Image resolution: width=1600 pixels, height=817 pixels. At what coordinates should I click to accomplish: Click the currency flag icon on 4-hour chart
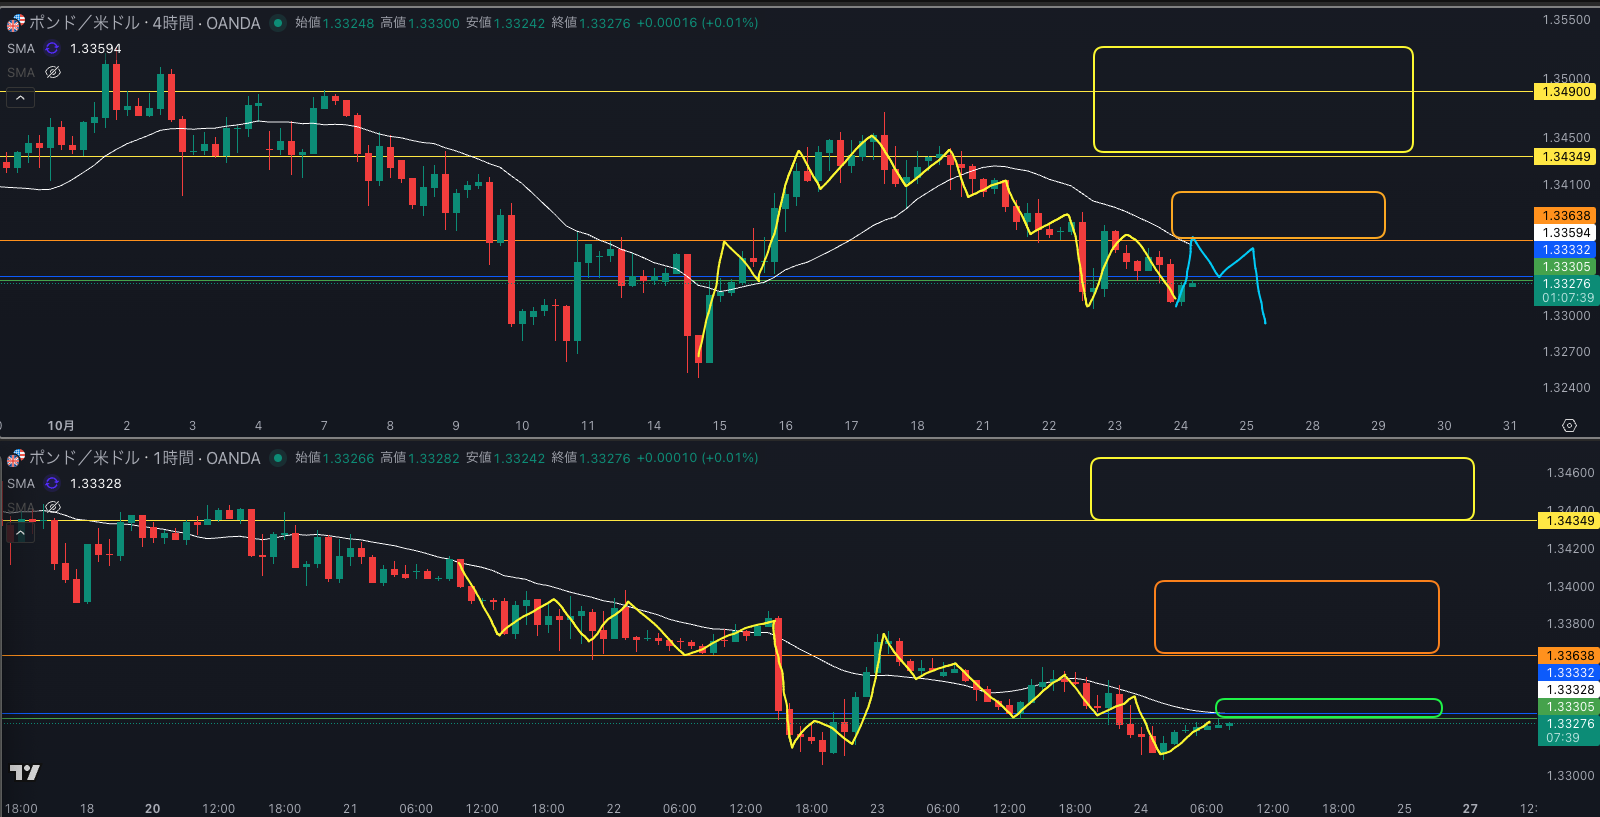pos(16,23)
